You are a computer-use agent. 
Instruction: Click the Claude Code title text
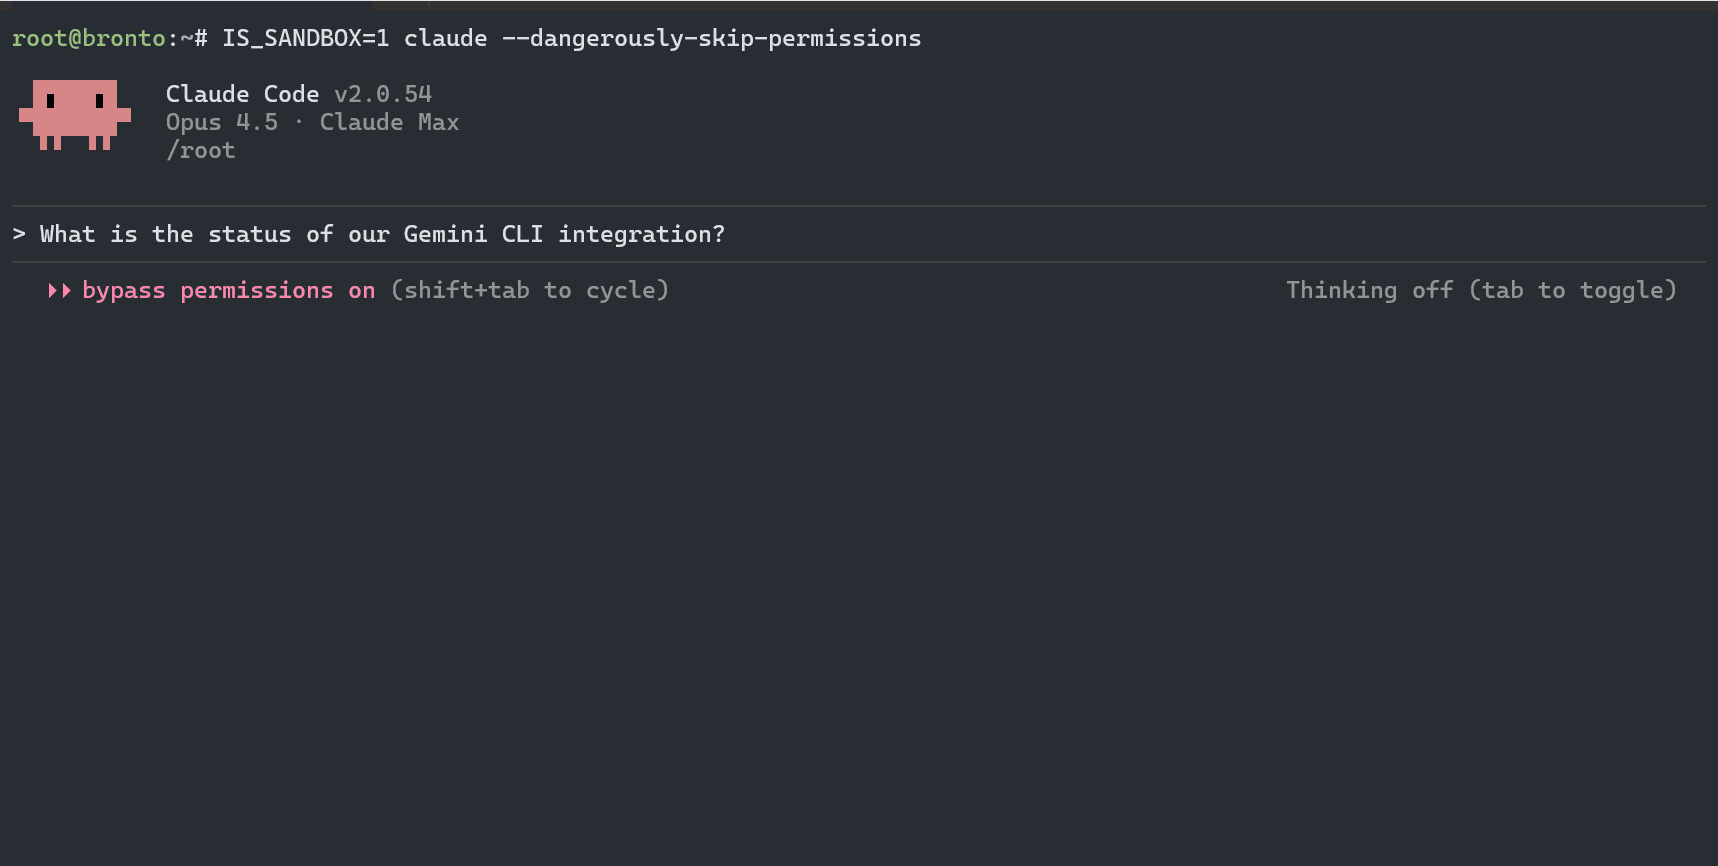242,94
